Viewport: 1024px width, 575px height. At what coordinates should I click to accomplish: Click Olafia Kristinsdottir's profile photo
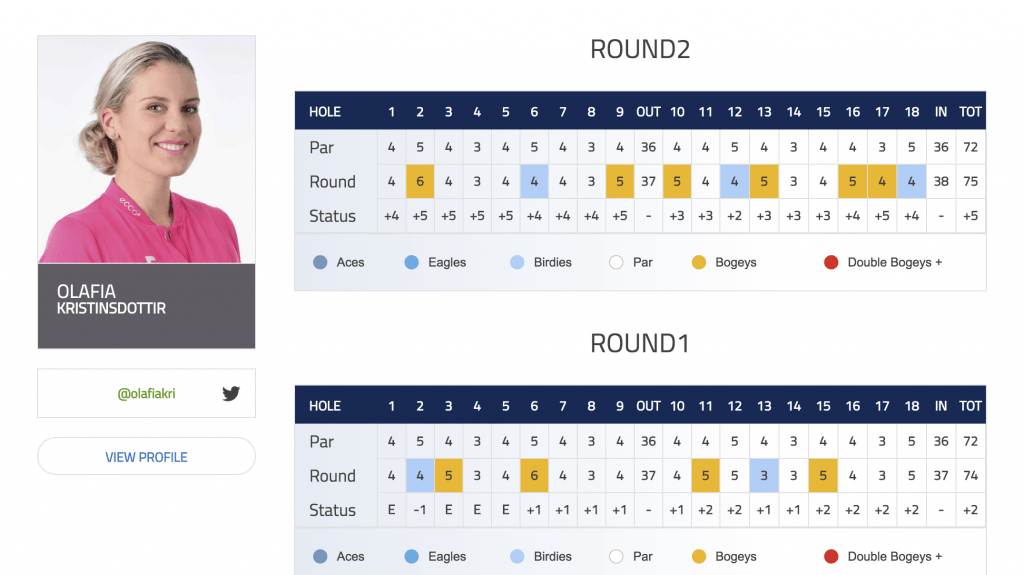[x=146, y=149]
